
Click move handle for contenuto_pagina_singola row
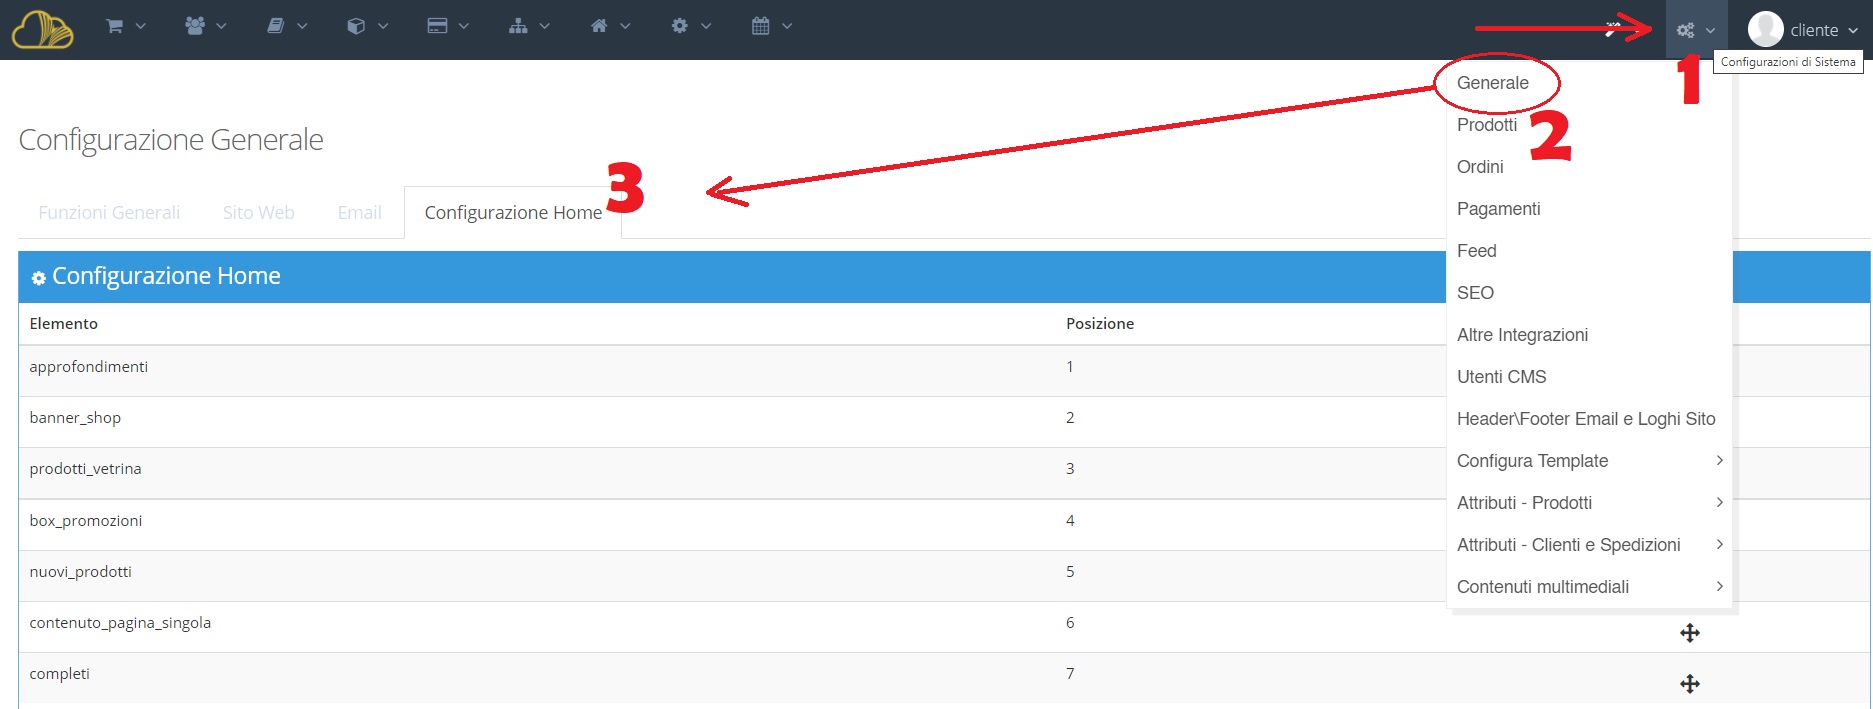click(x=1690, y=633)
